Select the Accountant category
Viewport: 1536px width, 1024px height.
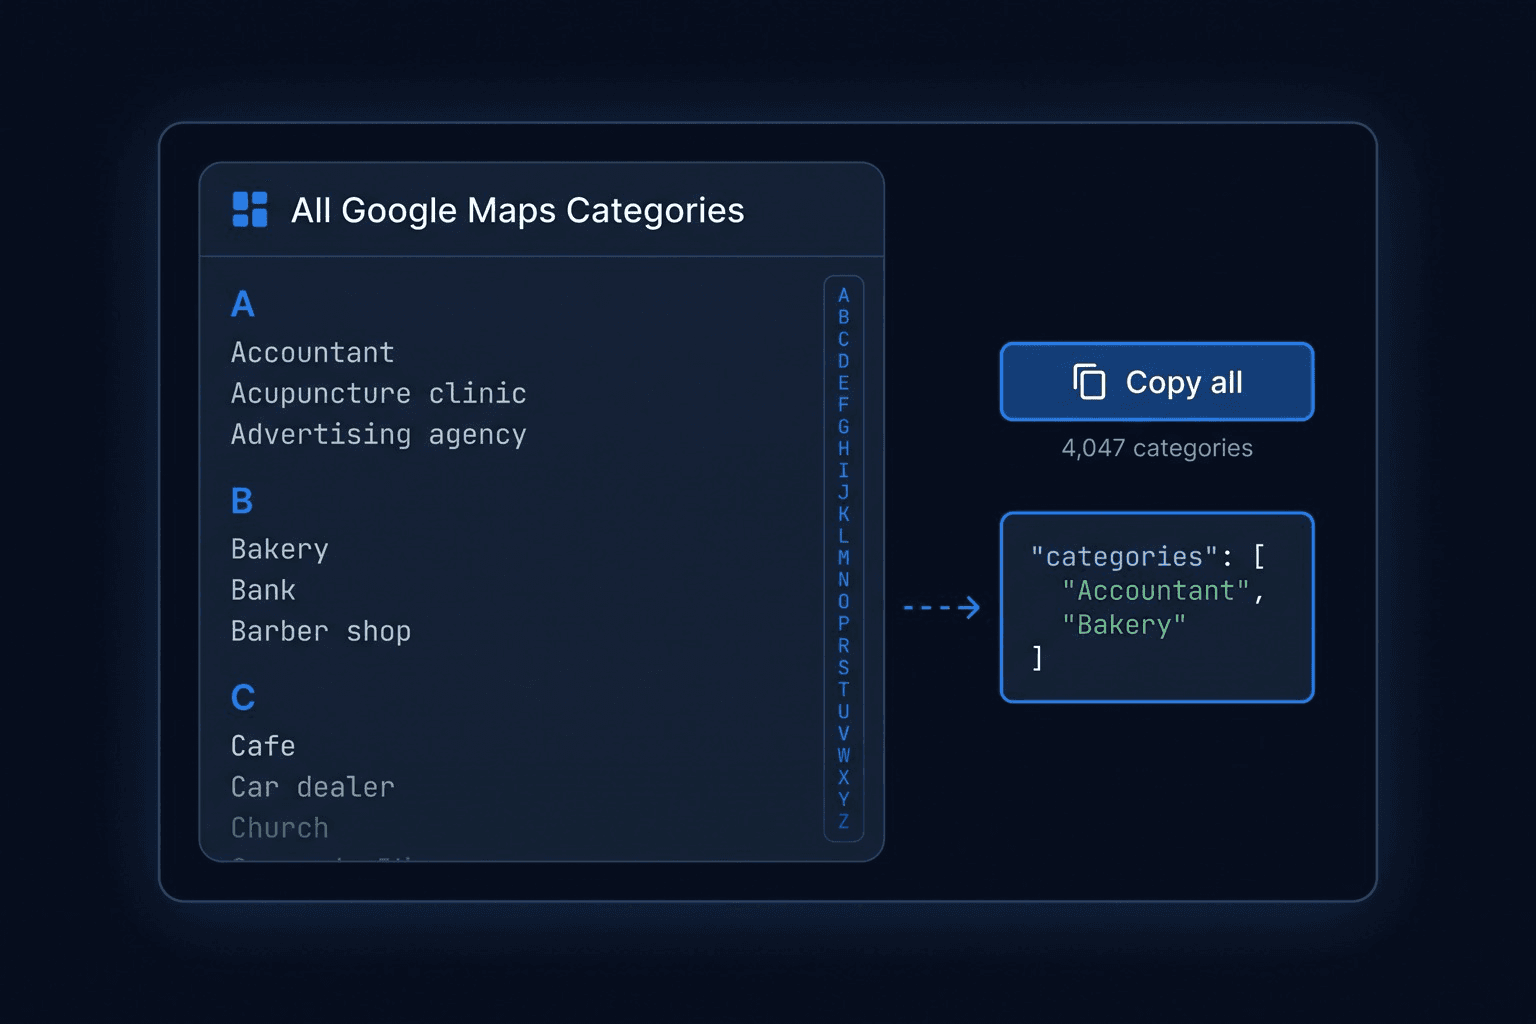pos(312,352)
